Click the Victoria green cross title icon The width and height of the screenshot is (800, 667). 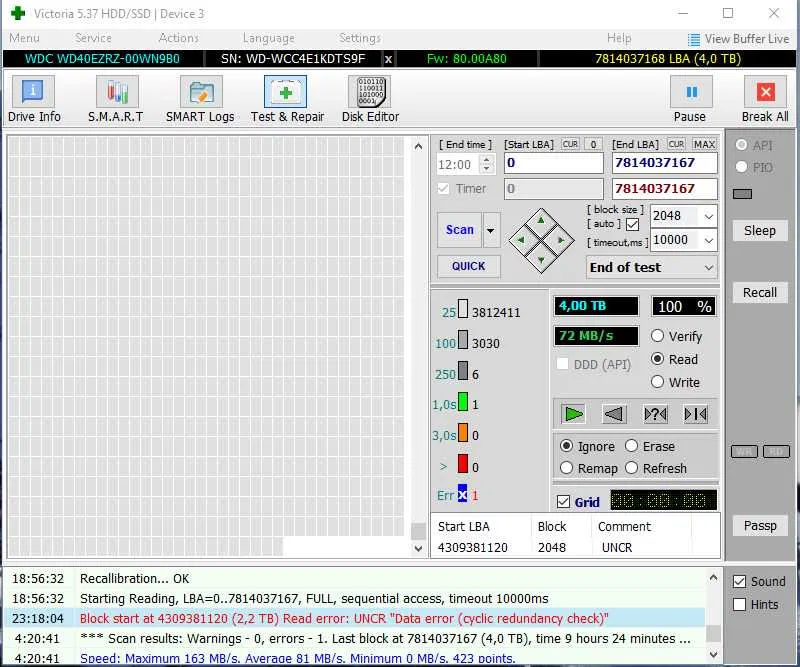coord(18,13)
